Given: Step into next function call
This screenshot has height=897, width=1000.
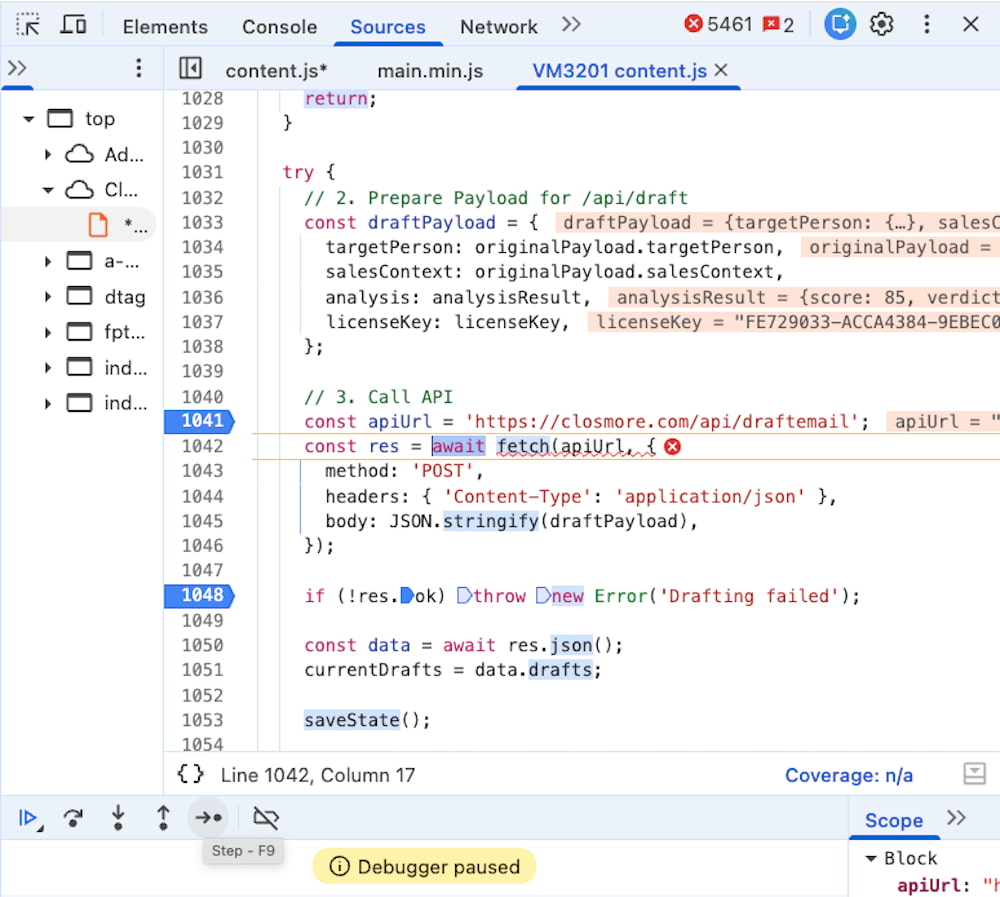Looking at the screenshot, I should pos(118,818).
